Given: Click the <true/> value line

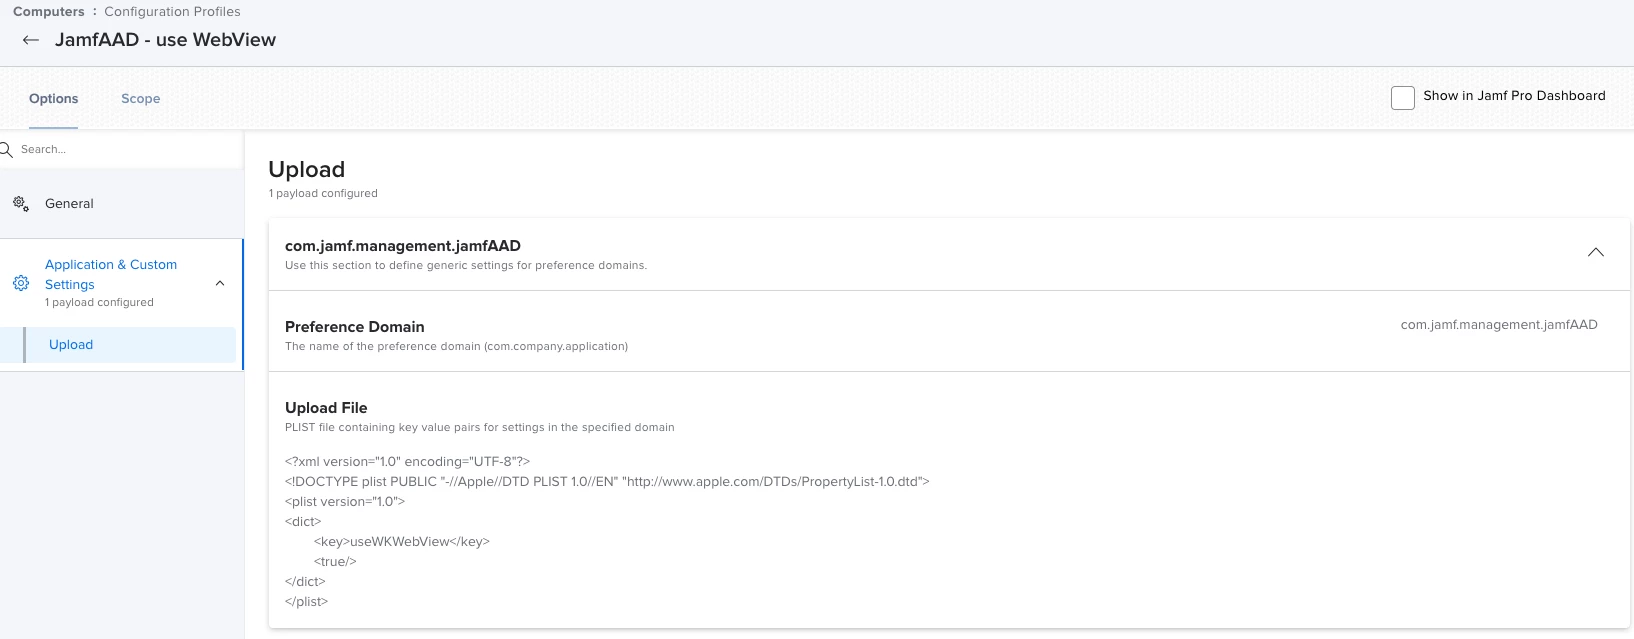Looking at the screenshot, I should pyautogui.click(x=335, y=562).
